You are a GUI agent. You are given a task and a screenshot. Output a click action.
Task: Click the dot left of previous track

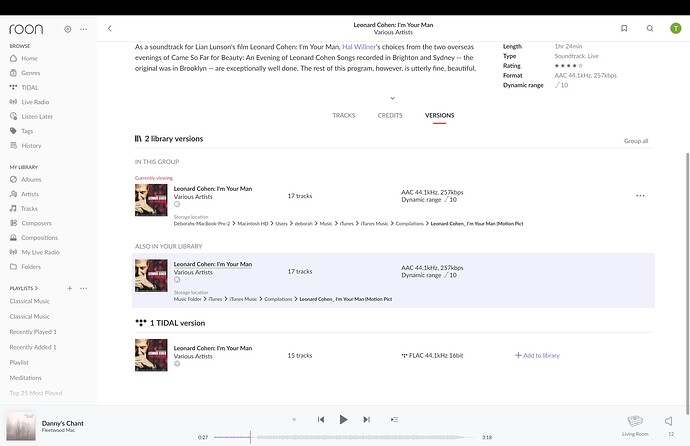click(294, 420)
